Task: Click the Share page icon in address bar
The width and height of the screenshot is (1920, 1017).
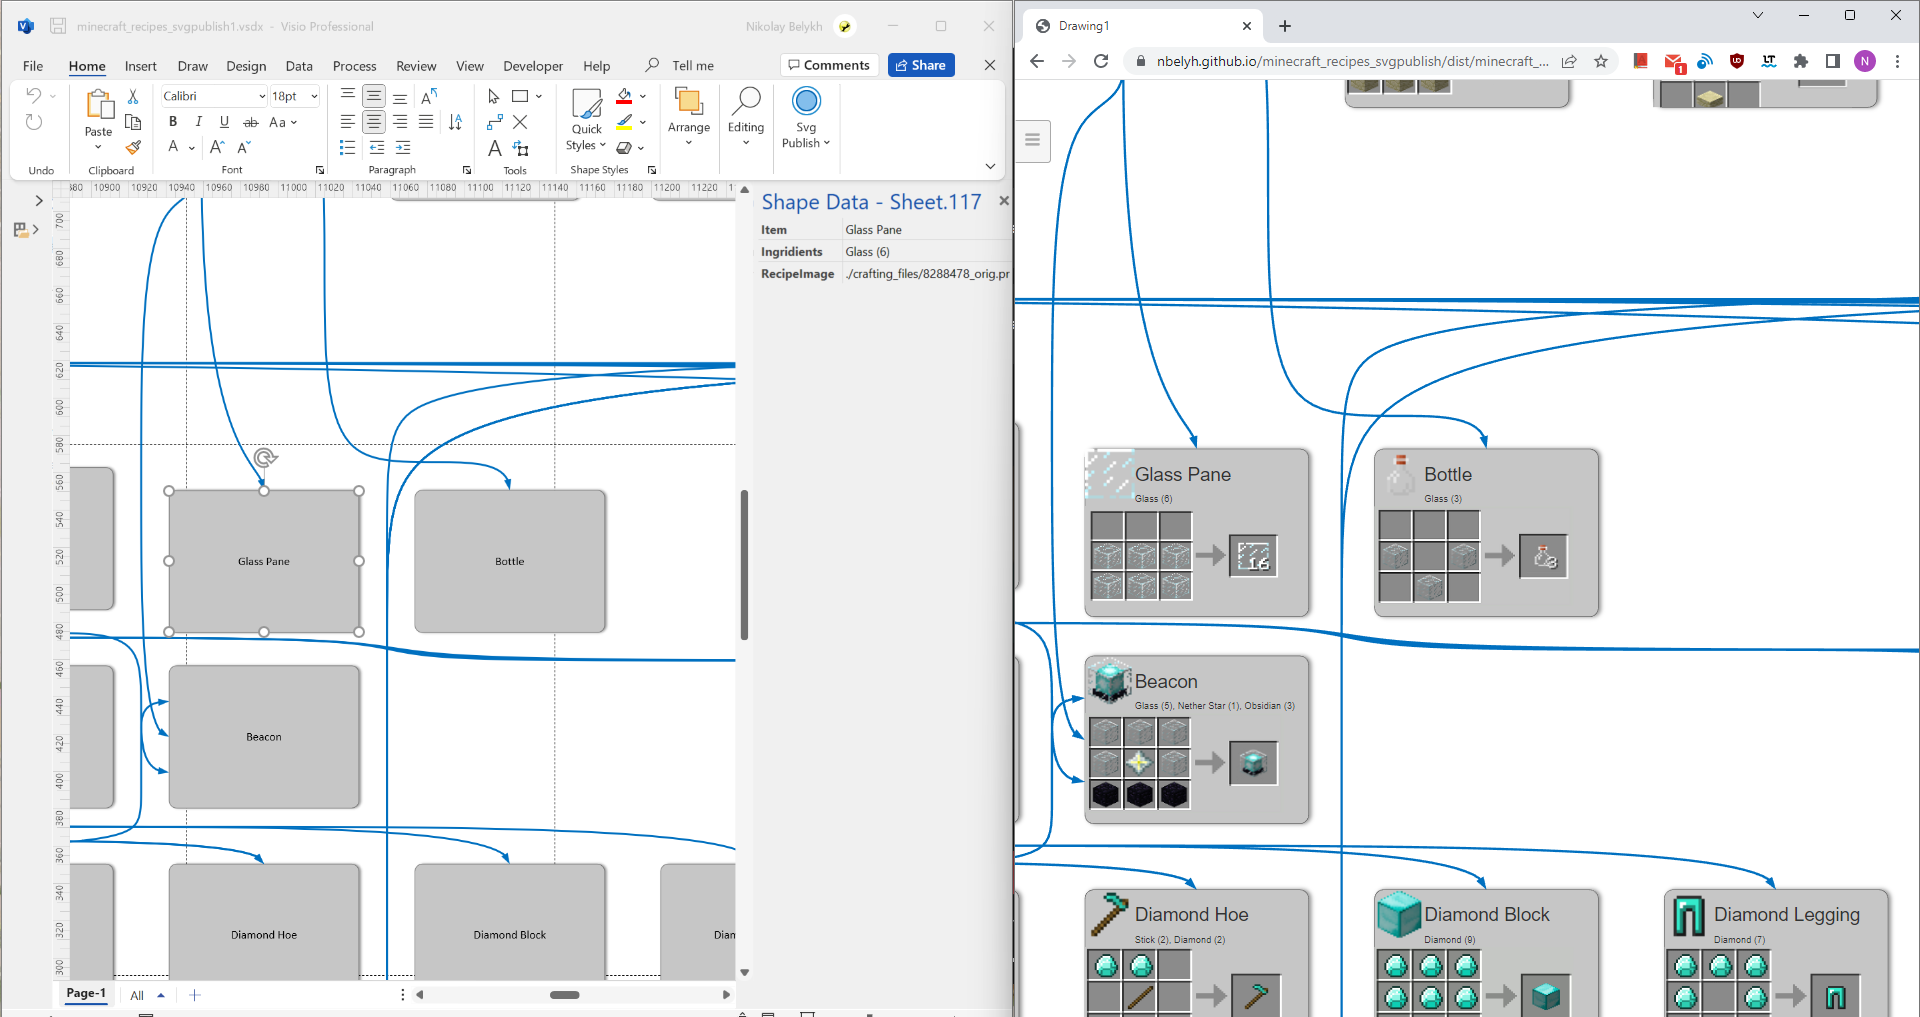Action: [1569, 61]
